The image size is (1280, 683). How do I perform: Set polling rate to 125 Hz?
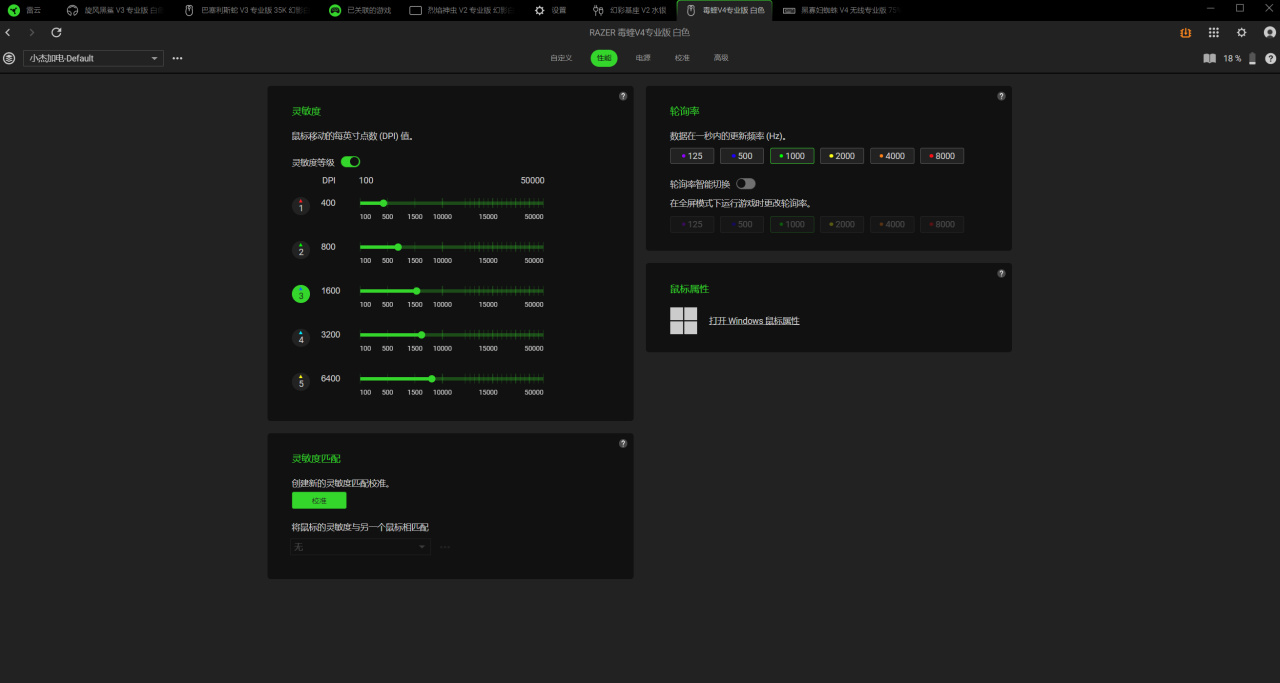pos(692,156)
